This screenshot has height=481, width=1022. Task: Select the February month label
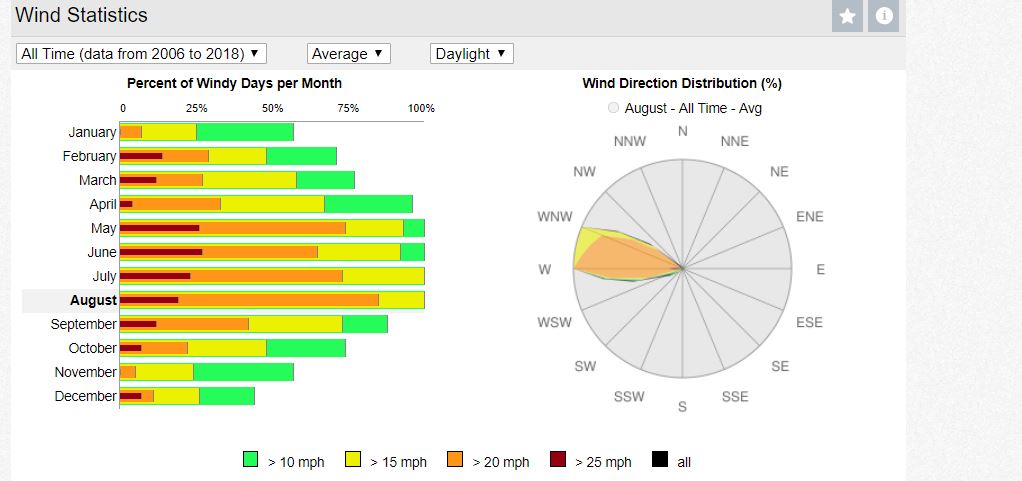pyautogui.click(x=90, y=156)
